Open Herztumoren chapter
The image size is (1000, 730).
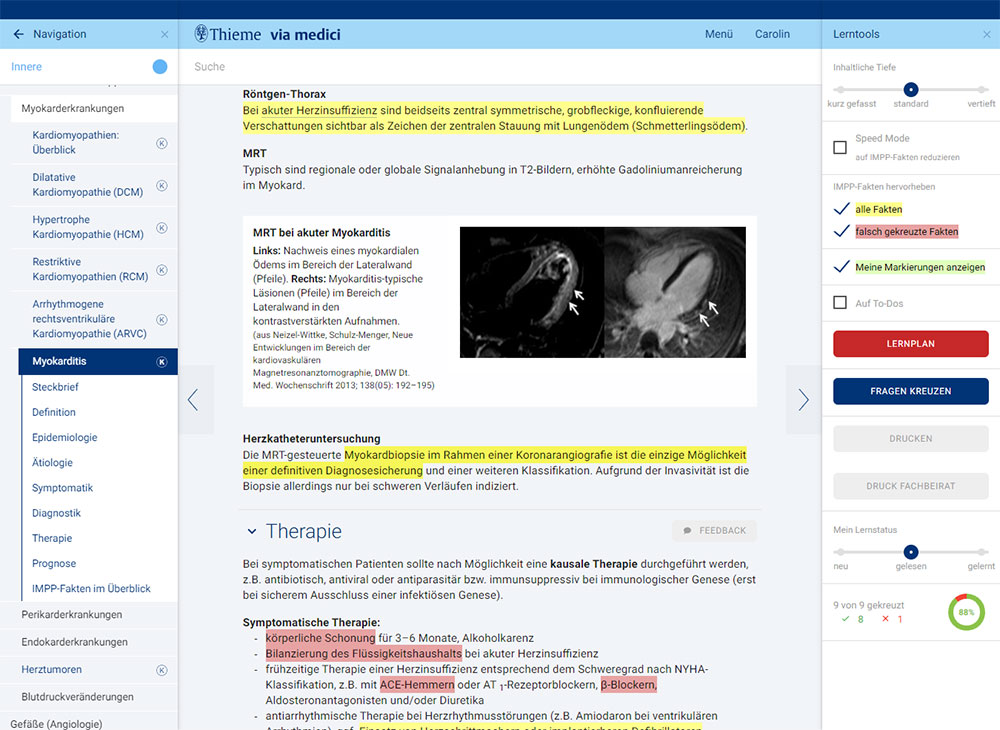(x=51, y=669)
